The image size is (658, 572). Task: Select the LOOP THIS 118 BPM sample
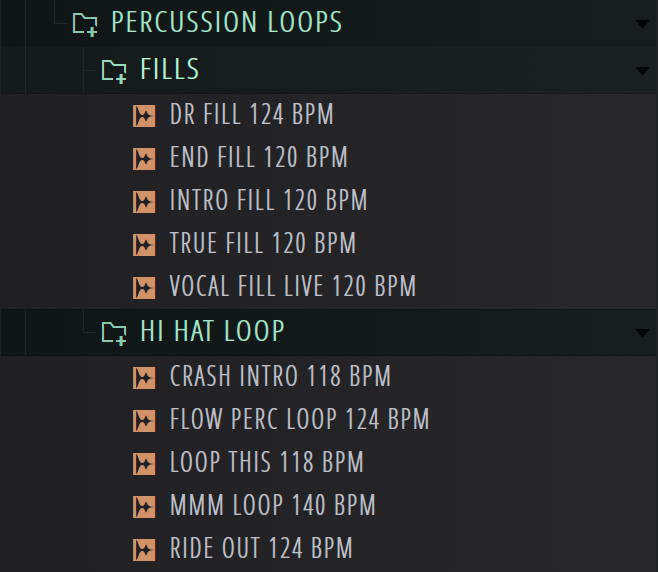point(267,463)
